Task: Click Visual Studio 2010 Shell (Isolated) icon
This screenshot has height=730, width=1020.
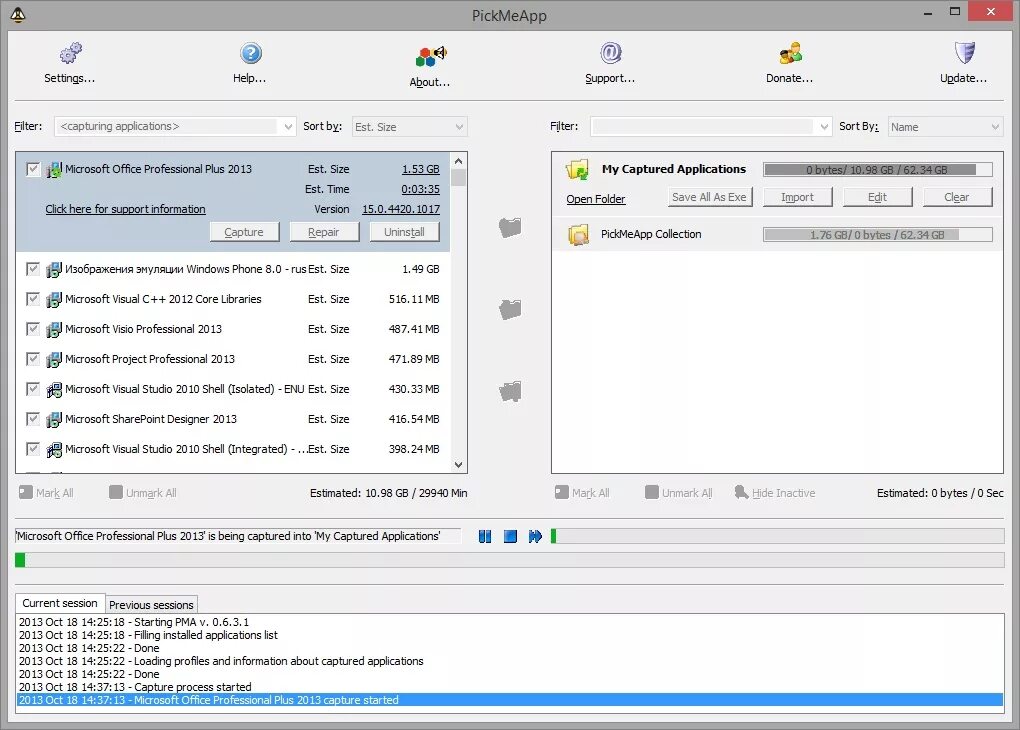Action: (x=54, y=389)
